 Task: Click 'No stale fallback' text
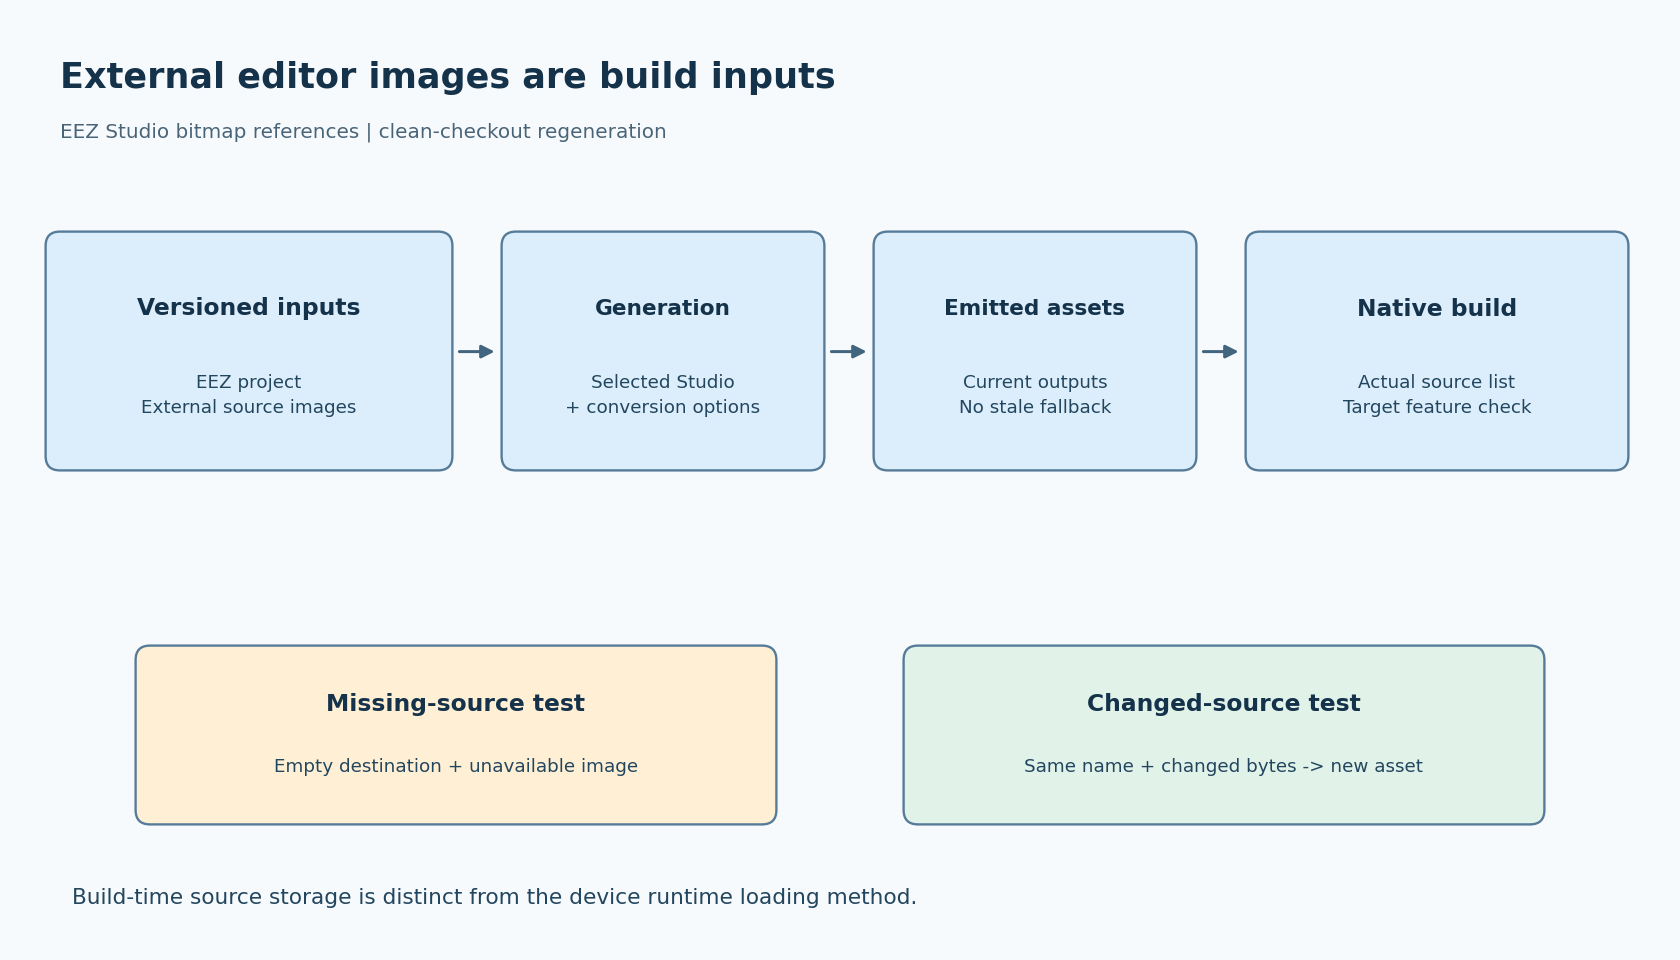(1035, 408)
